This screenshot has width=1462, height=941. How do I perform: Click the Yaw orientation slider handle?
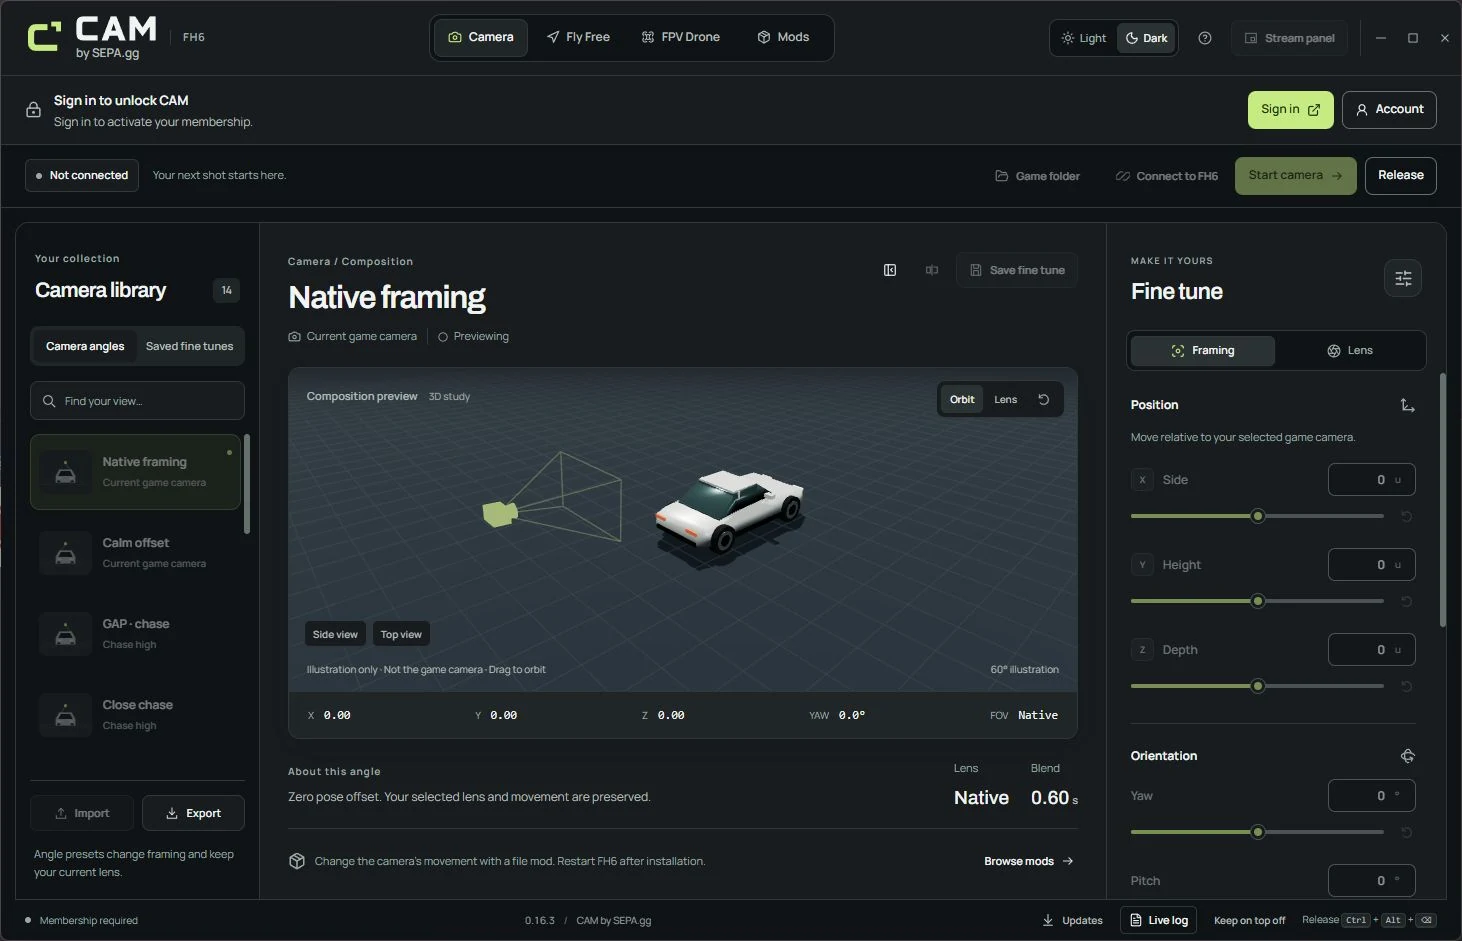[1258, 832]
